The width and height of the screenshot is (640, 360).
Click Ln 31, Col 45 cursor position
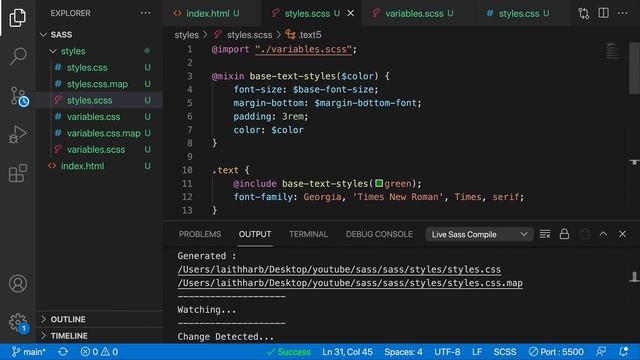(x=347, y=351)
